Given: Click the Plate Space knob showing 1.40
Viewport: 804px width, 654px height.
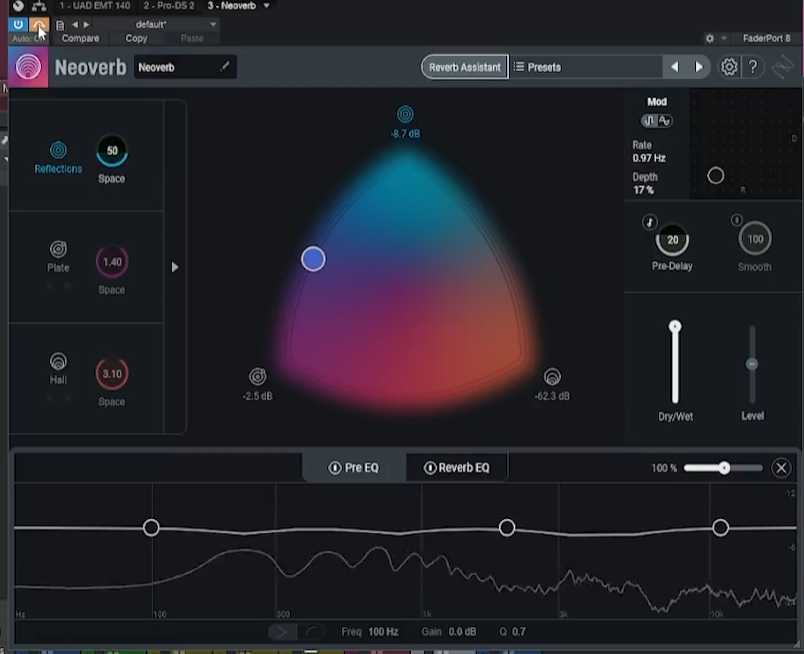Looking at the screenshot, I should click(112, 262).
